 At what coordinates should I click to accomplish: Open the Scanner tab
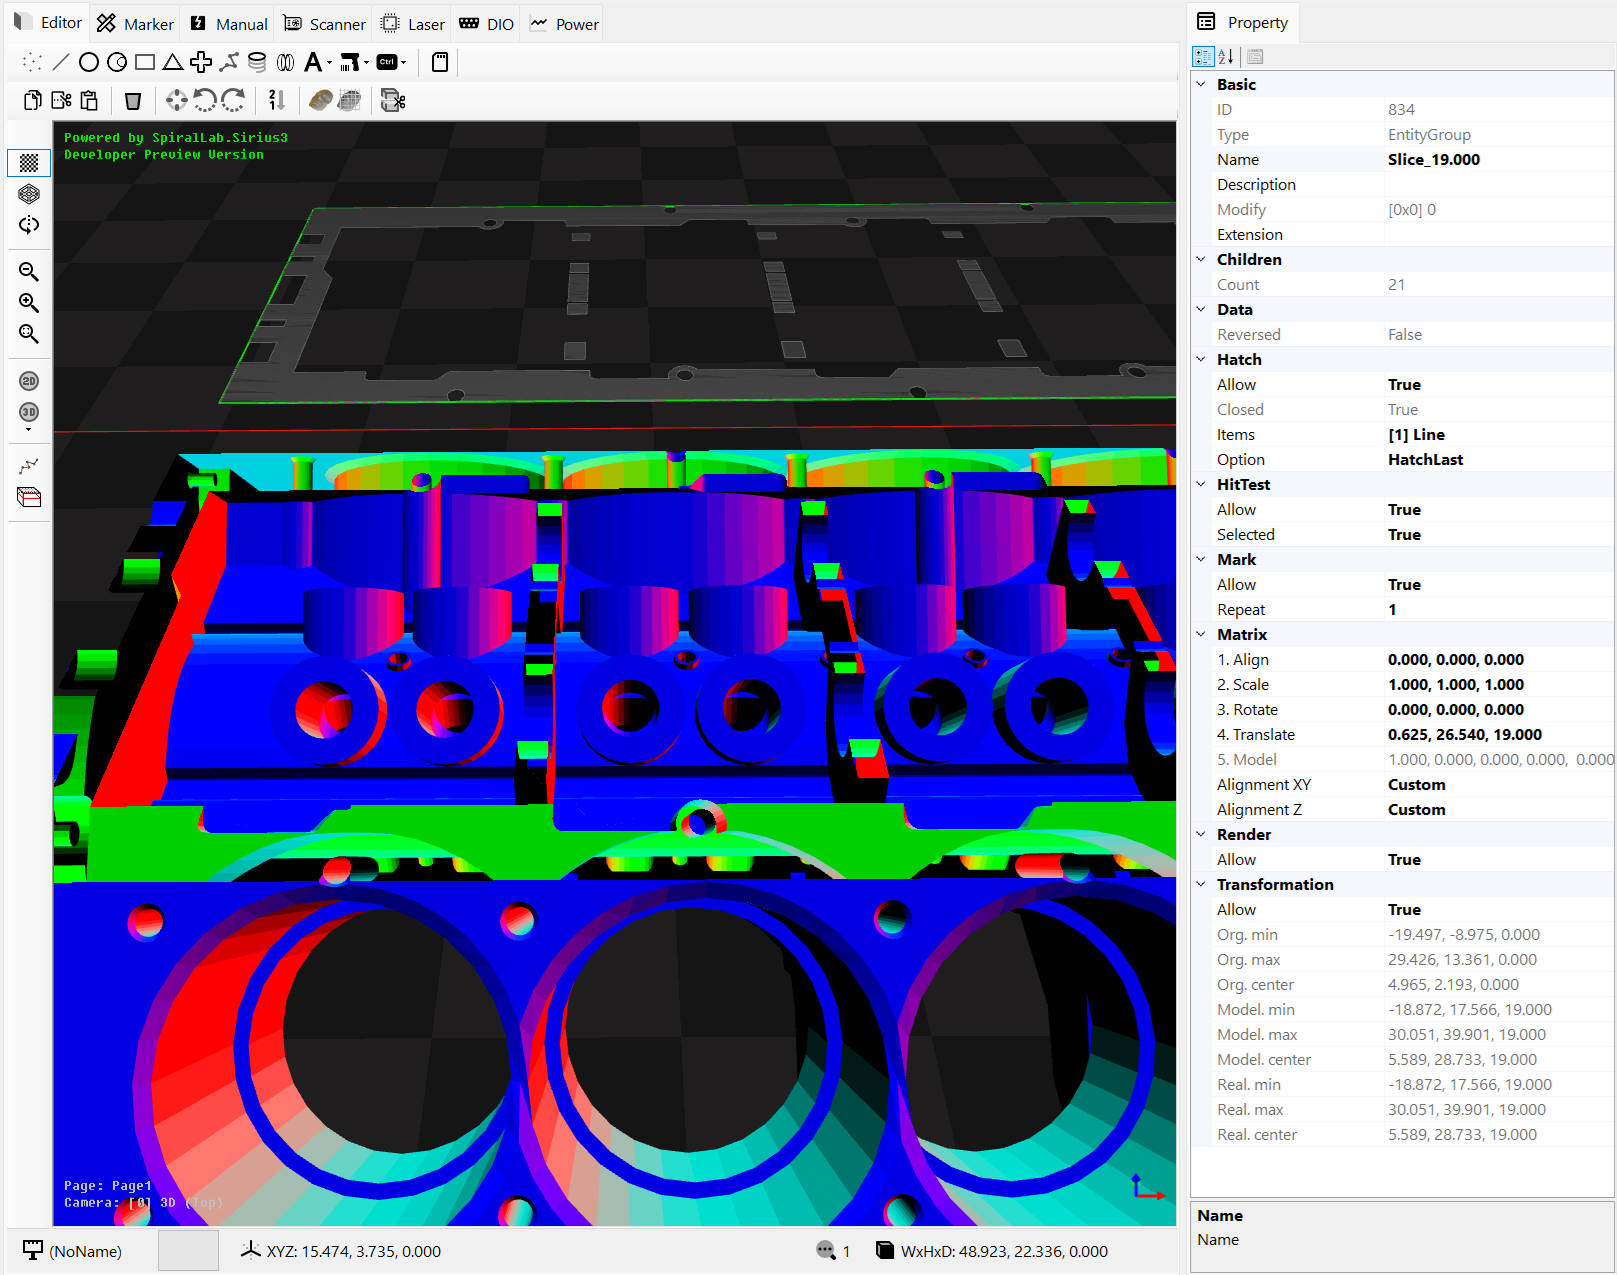tap(325, 24)
